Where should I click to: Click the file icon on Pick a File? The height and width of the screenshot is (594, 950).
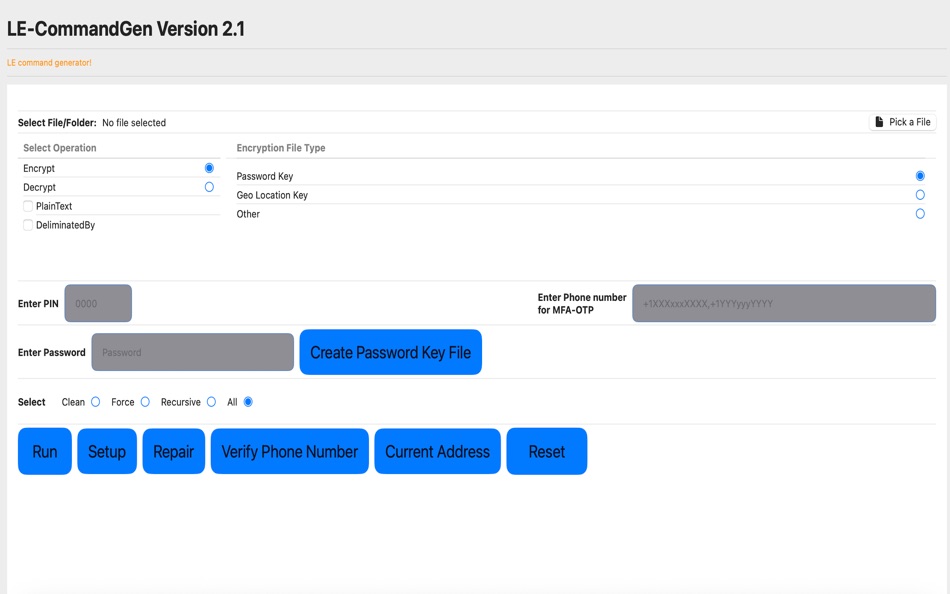point(882,121)
